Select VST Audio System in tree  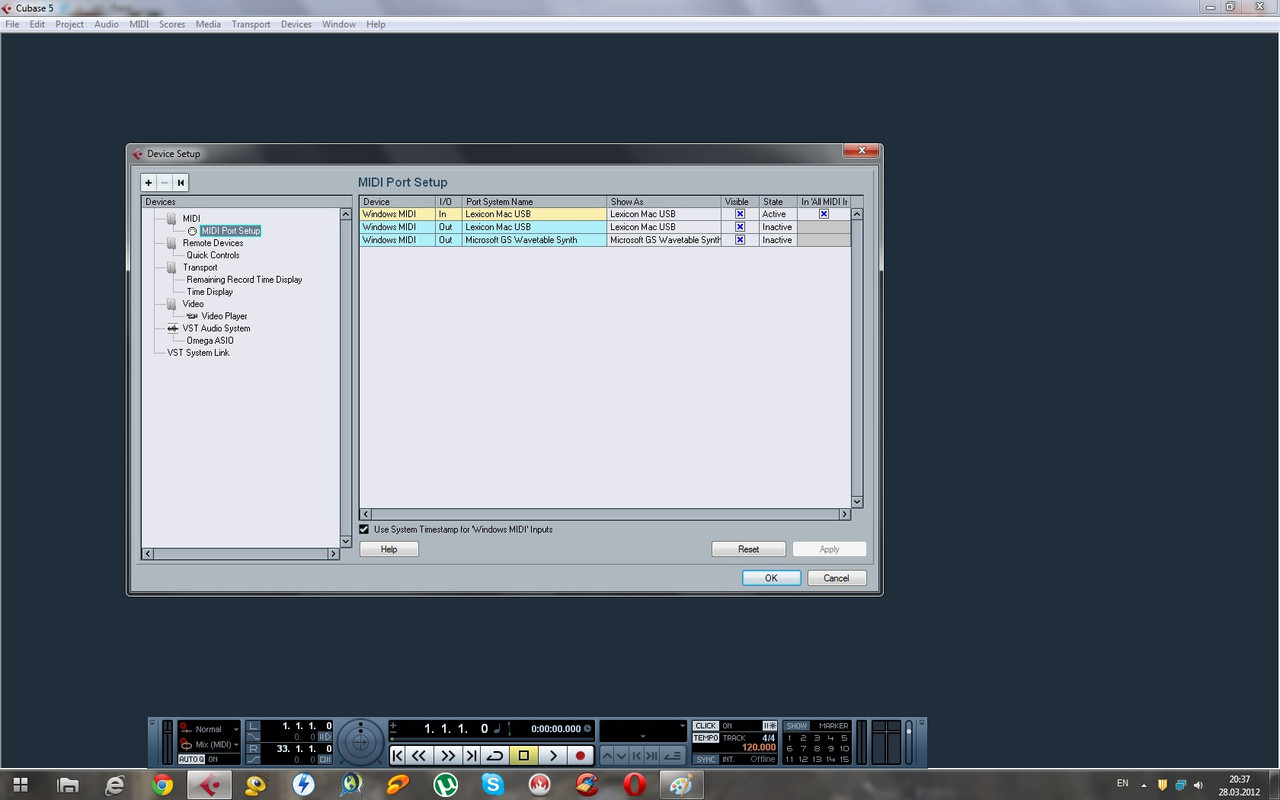216,328
